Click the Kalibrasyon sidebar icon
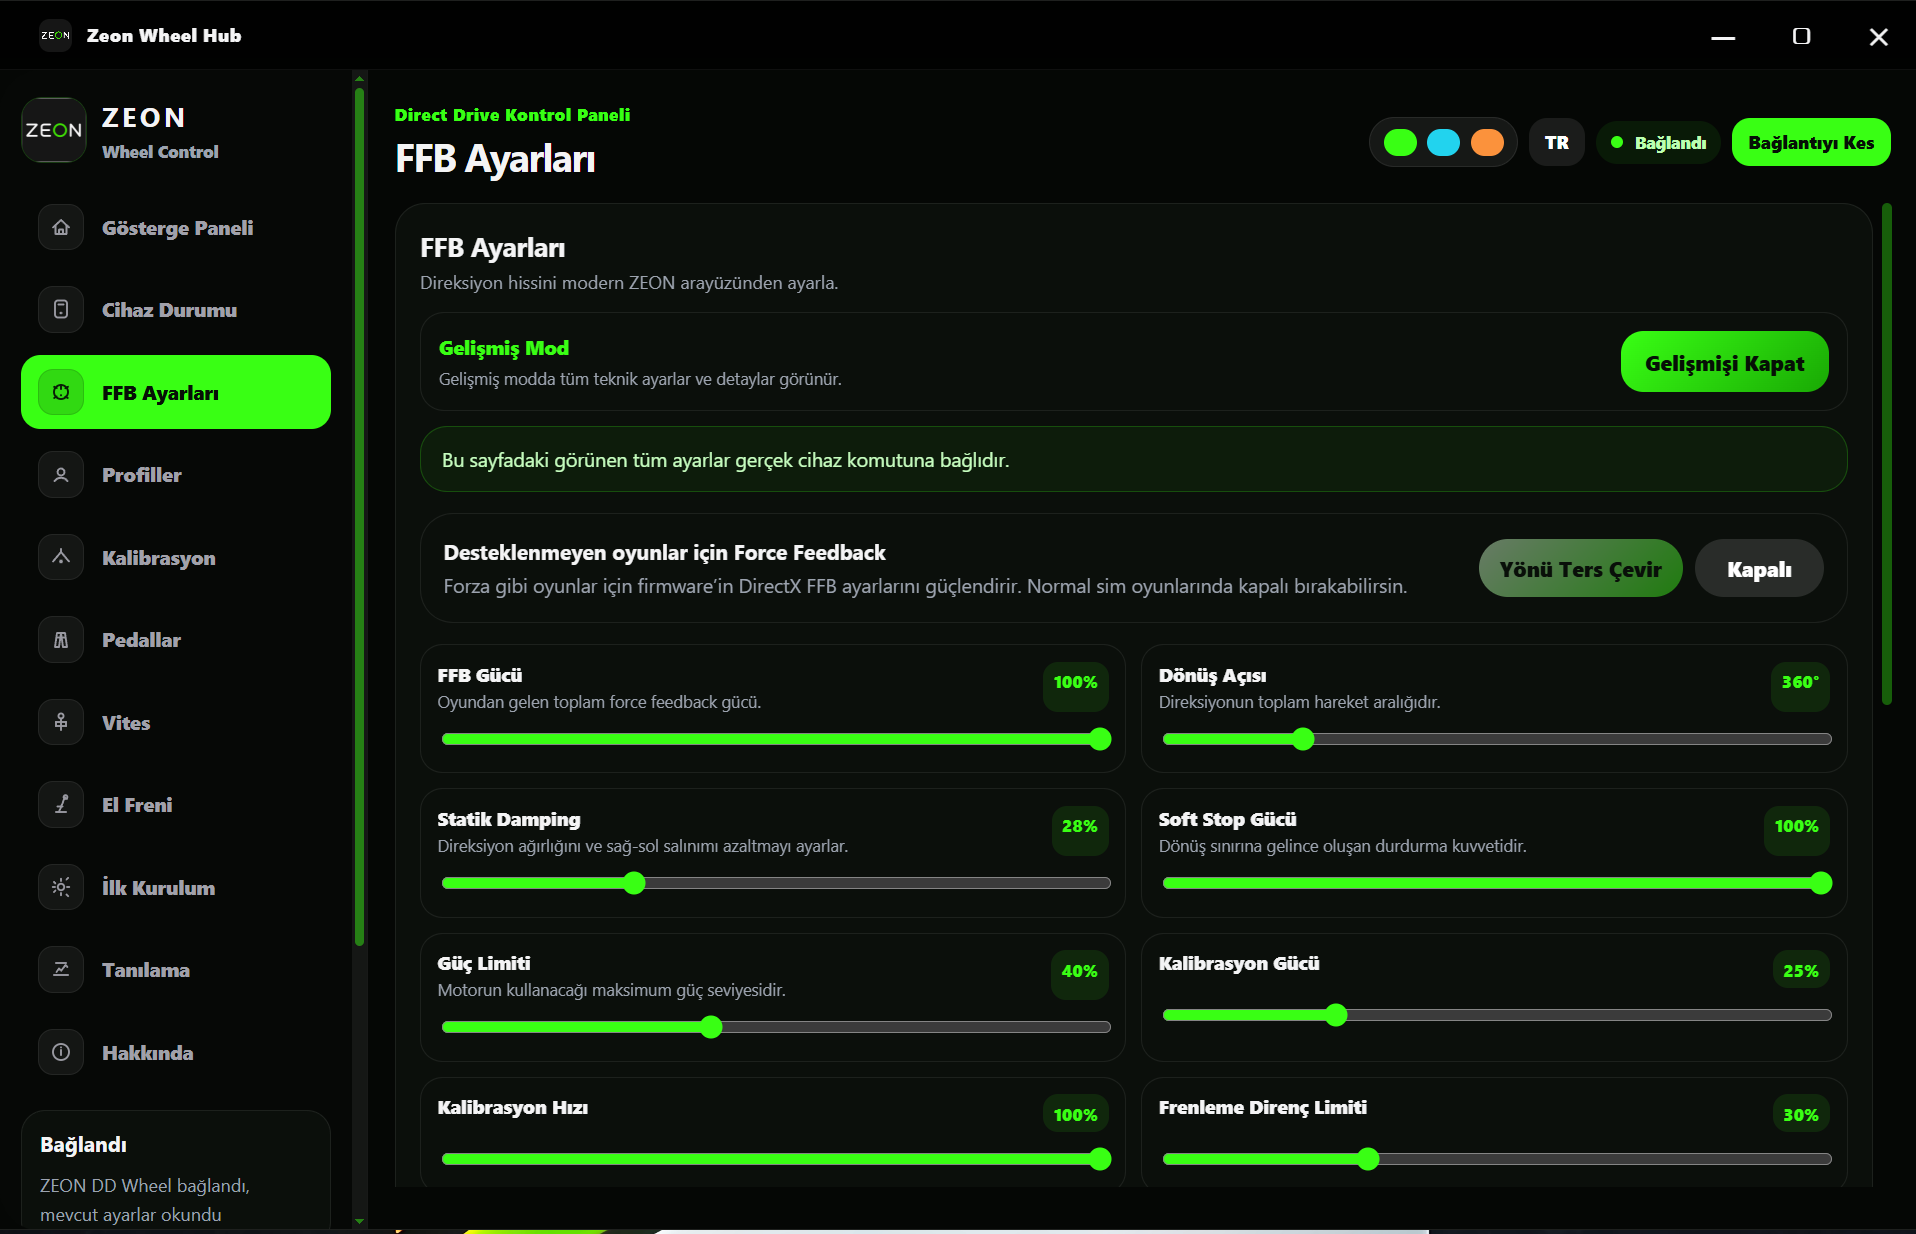Image resolution: width=1916 pixels, height=1234 pixels. coord(61,557)
